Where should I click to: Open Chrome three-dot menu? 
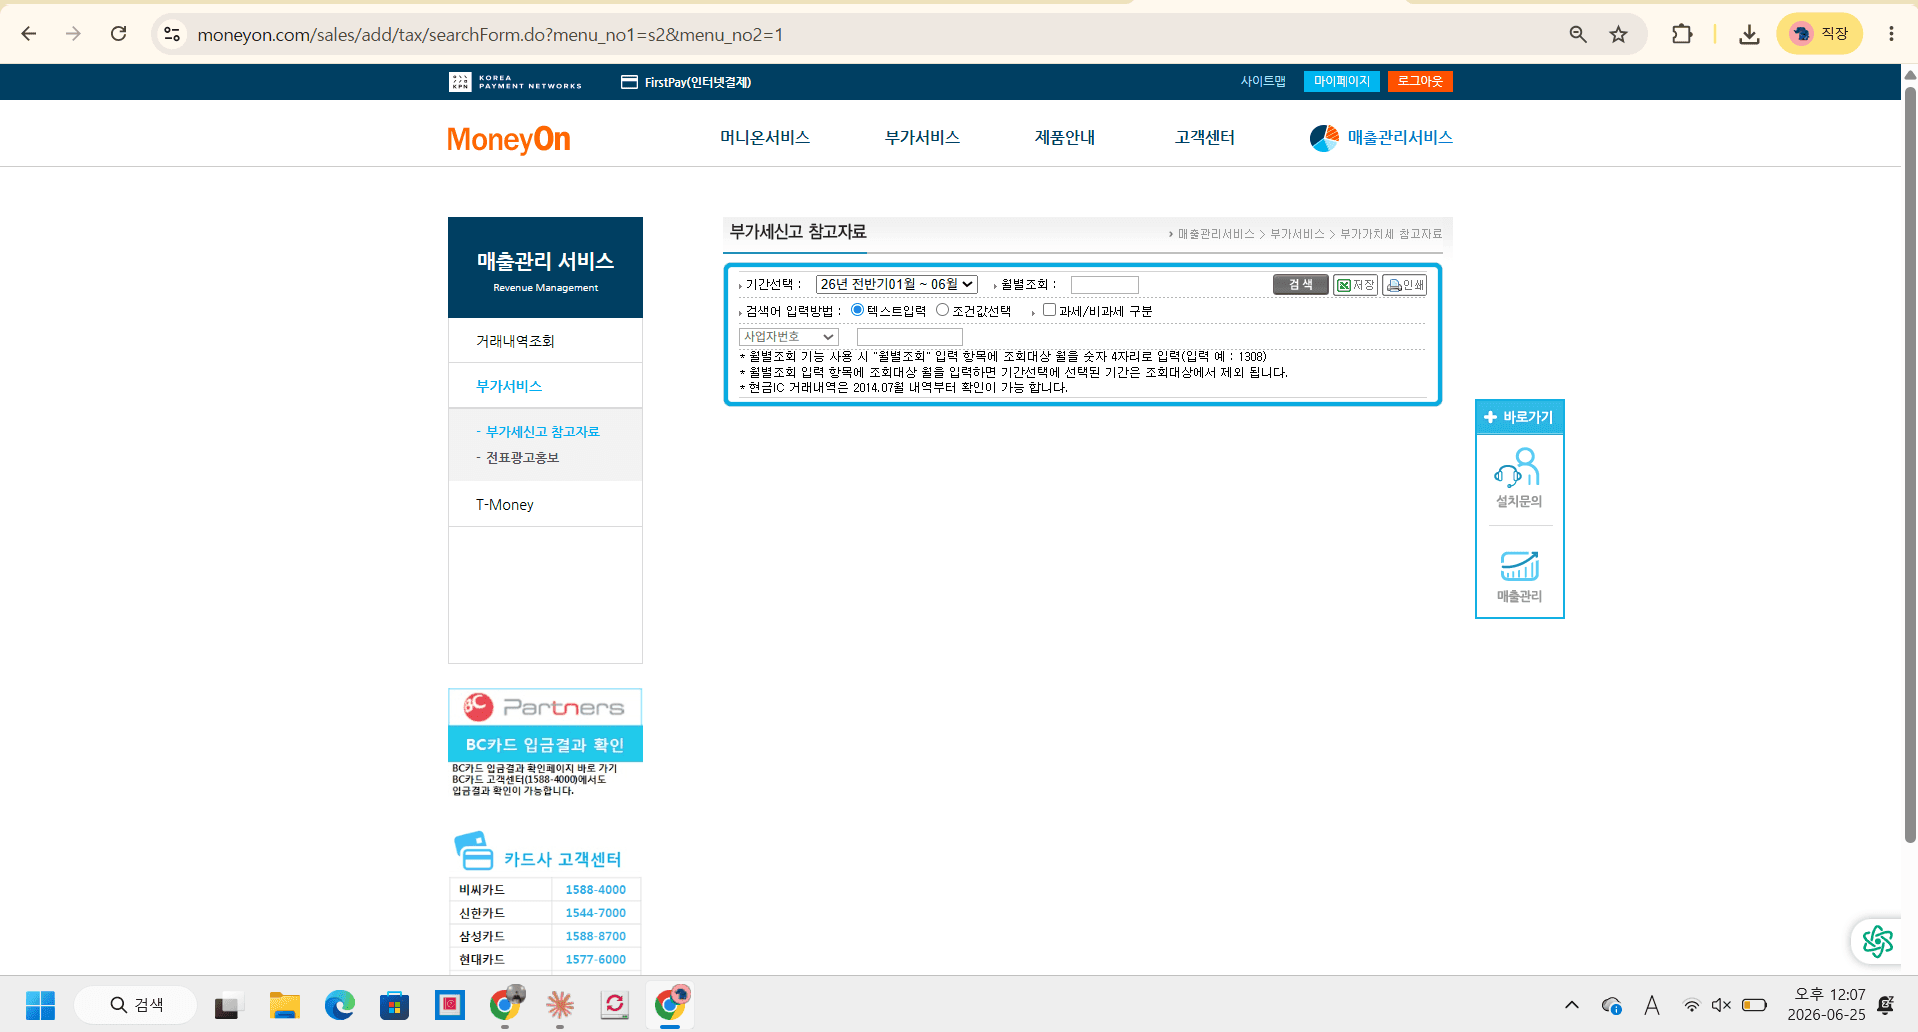(x=1891, y=34)
